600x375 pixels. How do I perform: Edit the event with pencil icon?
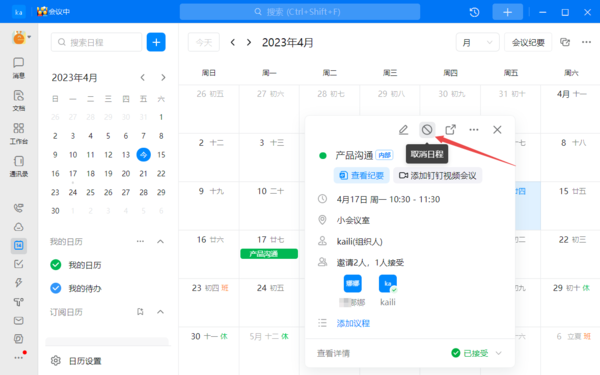[403, 130]
